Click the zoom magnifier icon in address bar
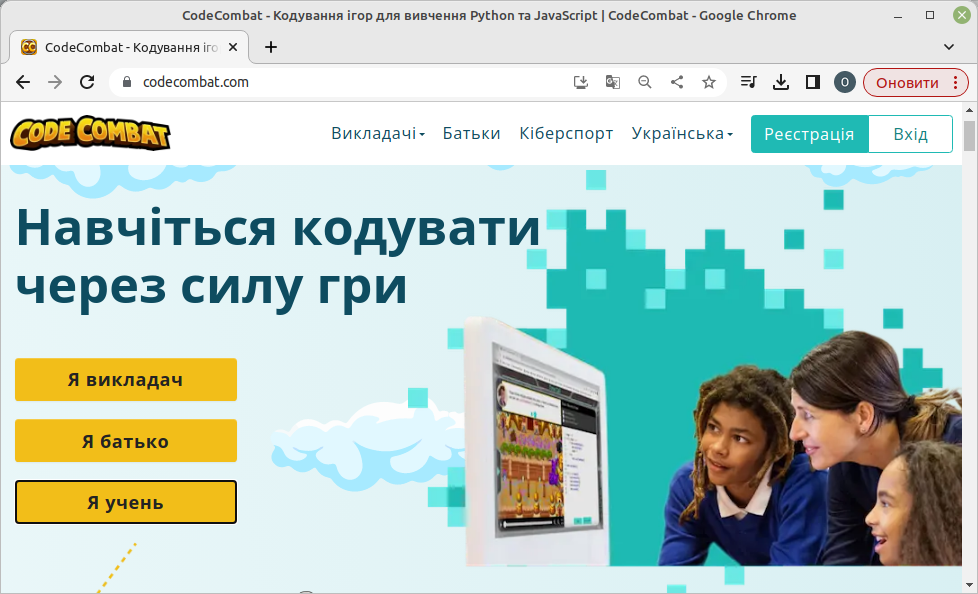The height and width of the screenshot is (594, 978). click(x=645, y=82)
